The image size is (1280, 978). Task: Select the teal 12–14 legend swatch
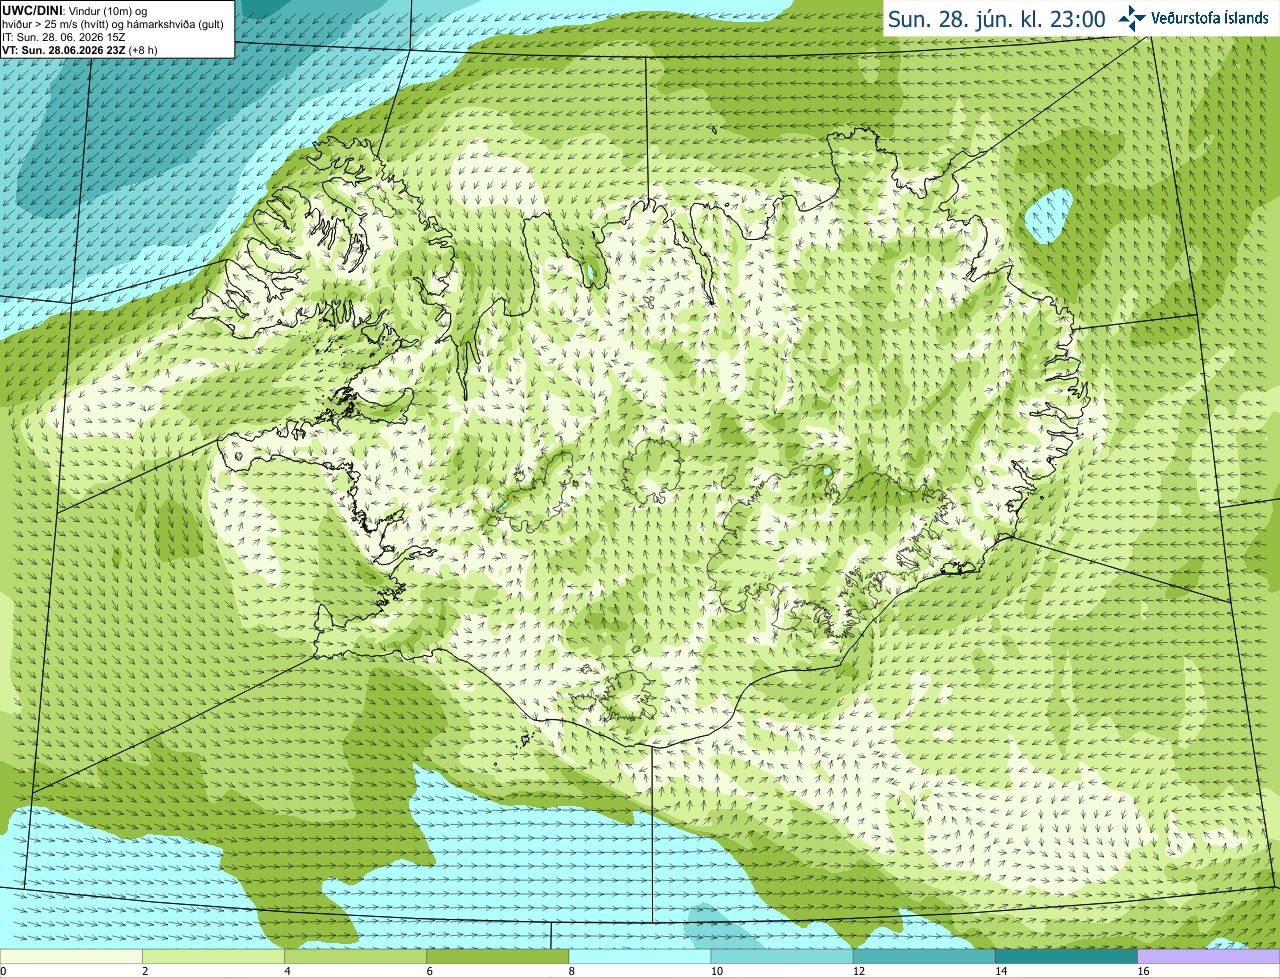pyautogui.click(x=924, y=956)
